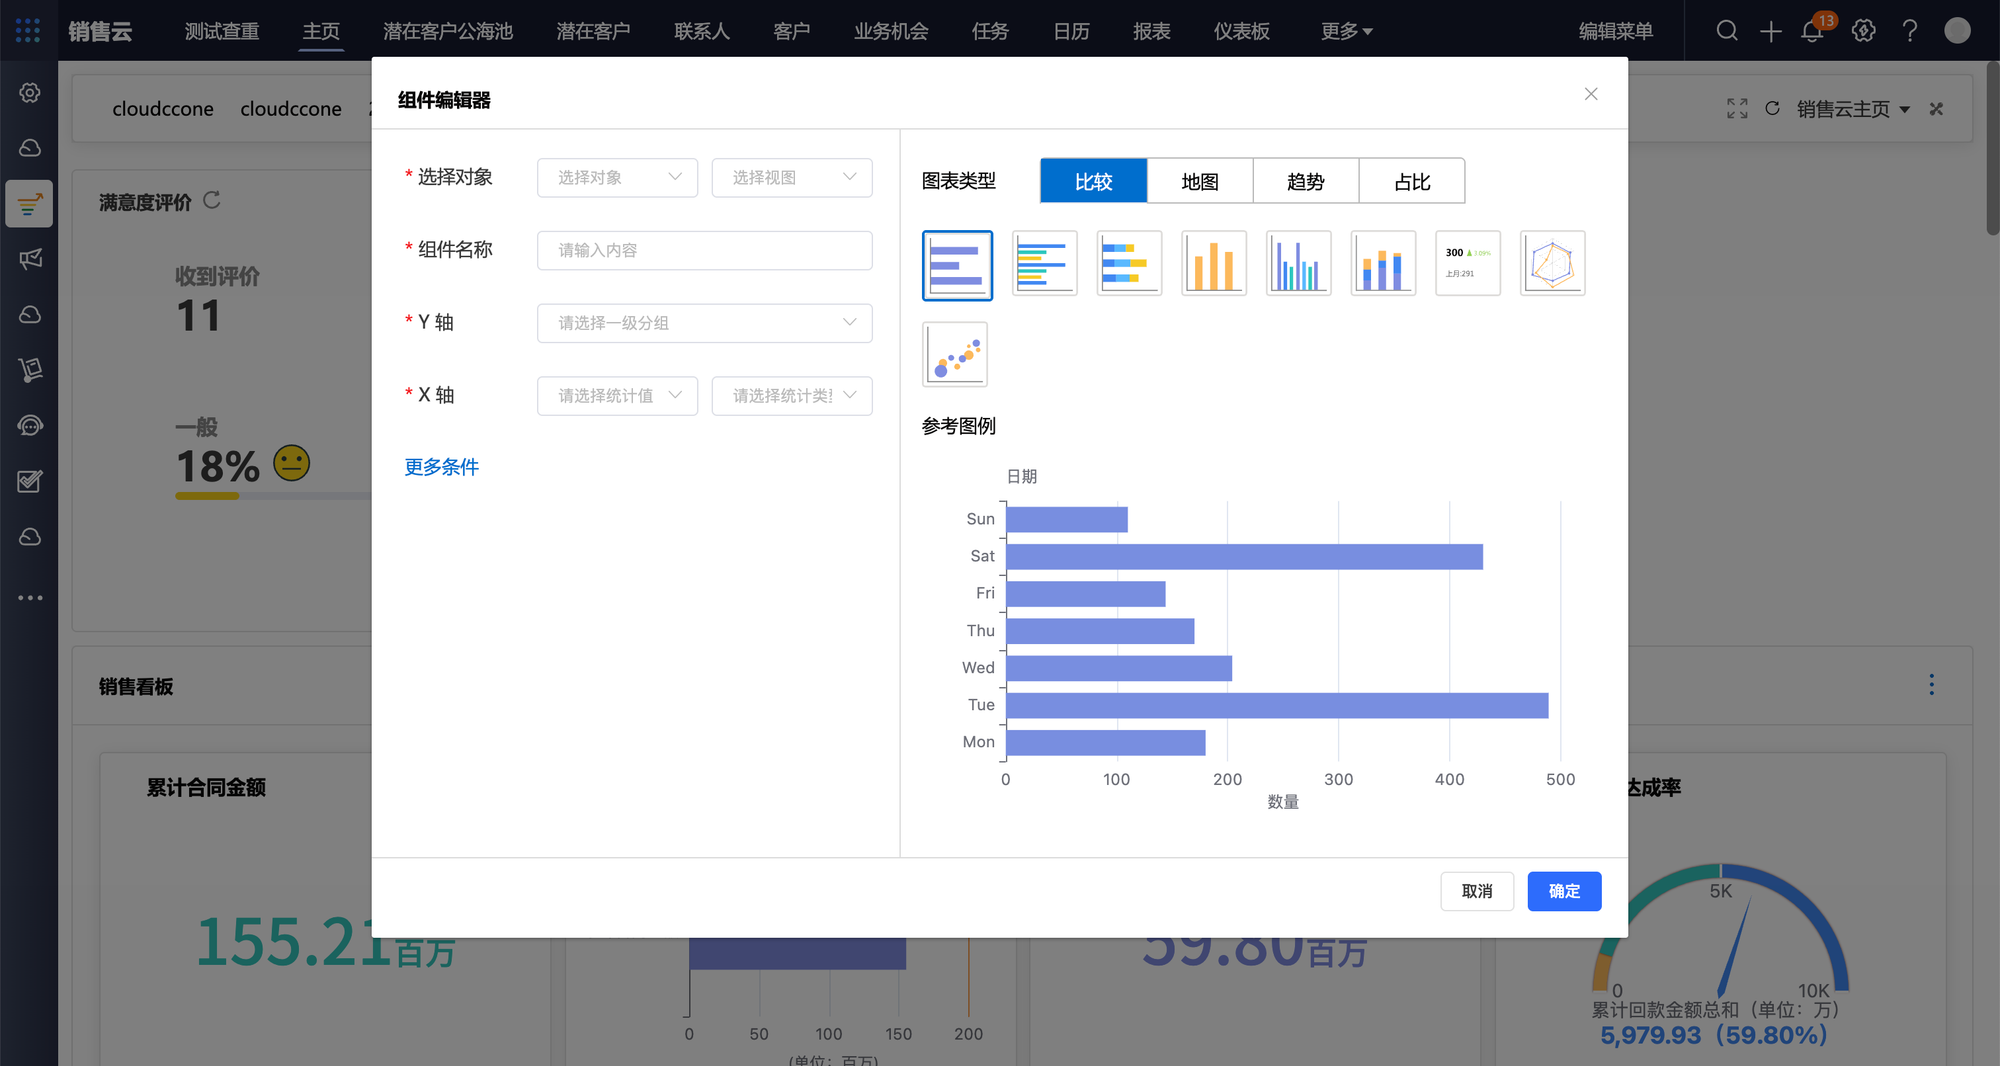Select the KPI number card chart icon
This screenshot has height=1066, width=2000.
[1467, 263]
